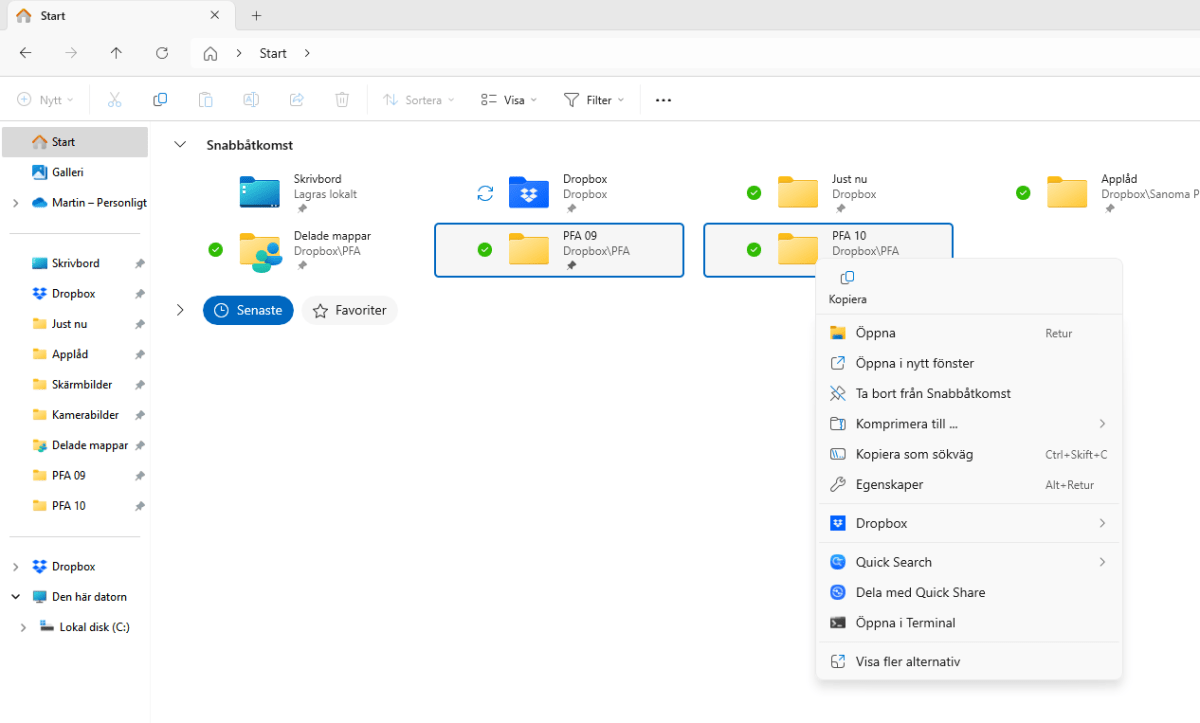Click the Delete trash icon in toolbar
This screenshot has width=1200, height=723.
click(342, 100)
